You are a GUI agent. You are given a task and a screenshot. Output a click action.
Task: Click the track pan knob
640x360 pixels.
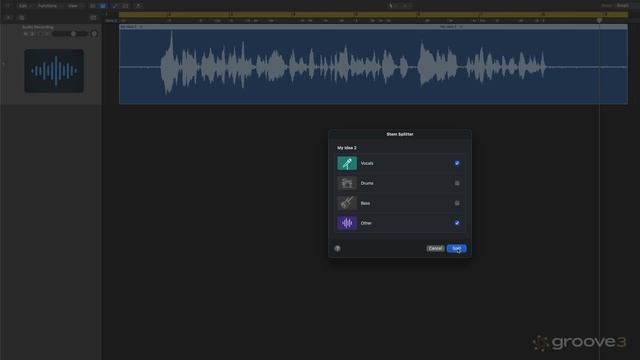pos(94,34)
